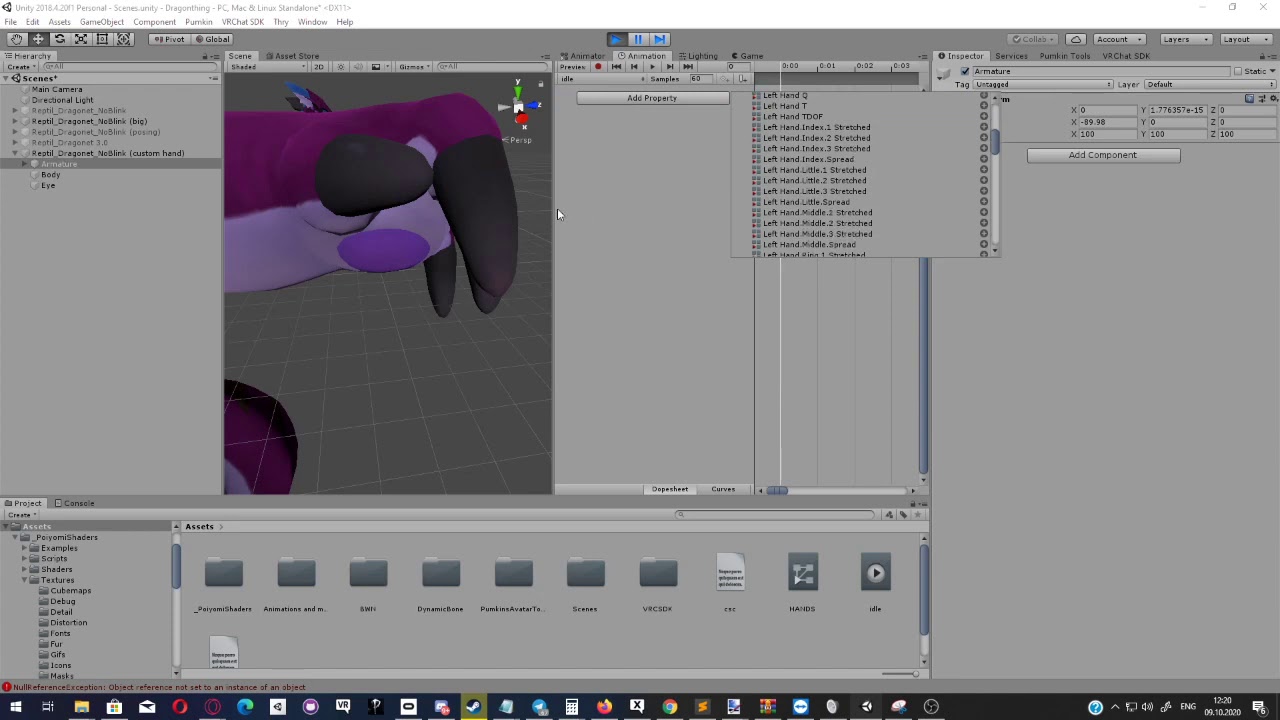Add the Left Hand.Index.1 Stretched property
The image size is (1280, 720).
point(984,127)
